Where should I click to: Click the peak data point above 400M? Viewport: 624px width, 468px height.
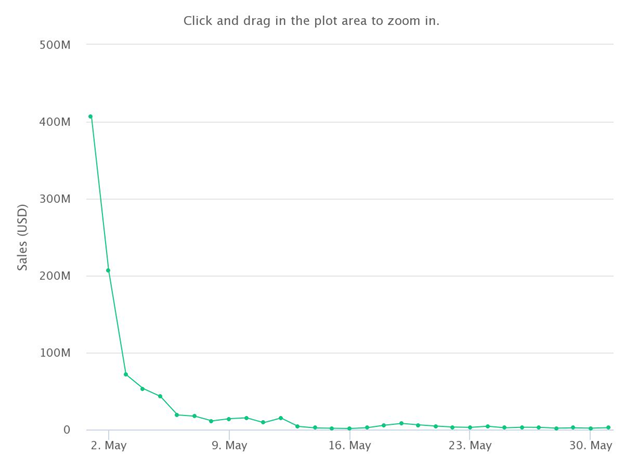(91, 117)
